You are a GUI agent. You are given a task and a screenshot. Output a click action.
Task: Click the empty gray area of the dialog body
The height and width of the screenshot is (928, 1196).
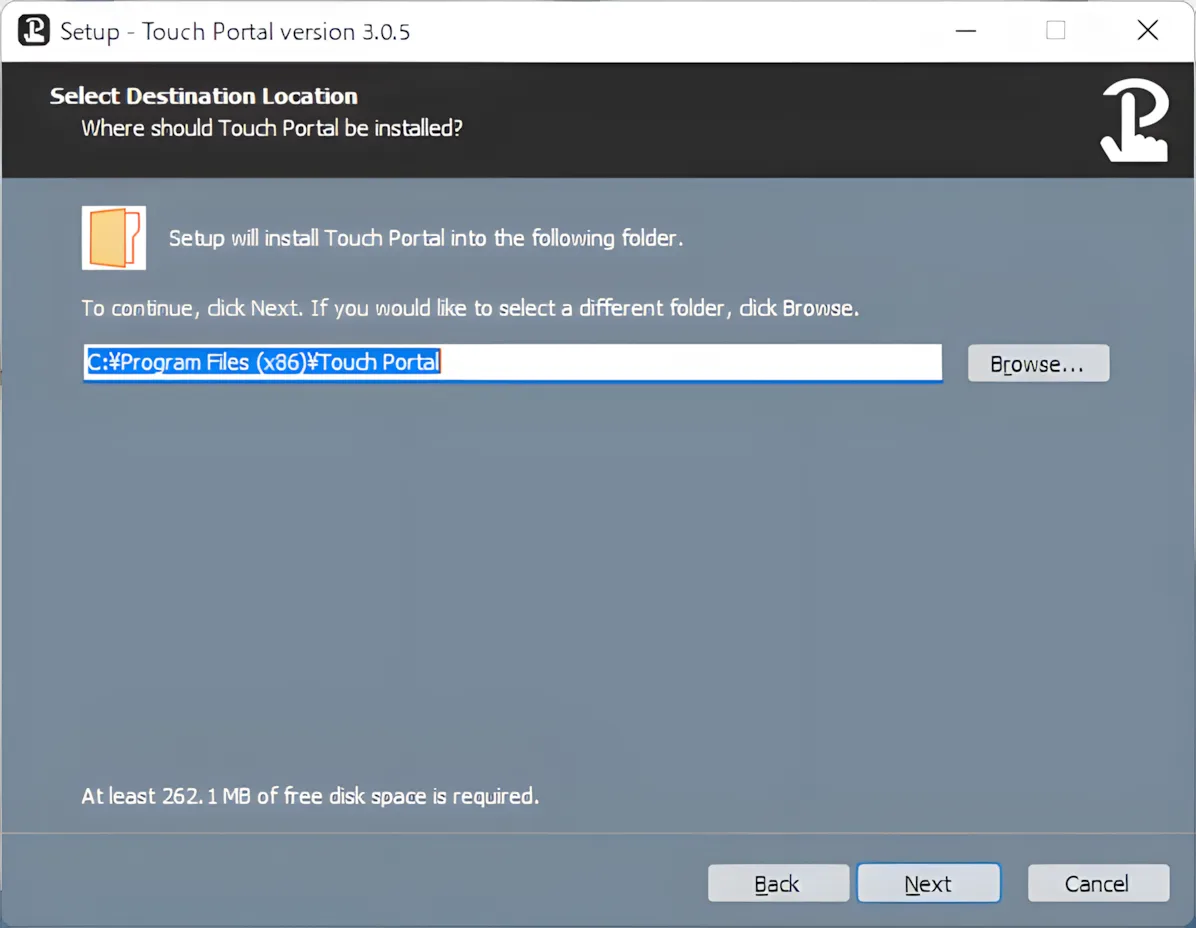[598, 580]
